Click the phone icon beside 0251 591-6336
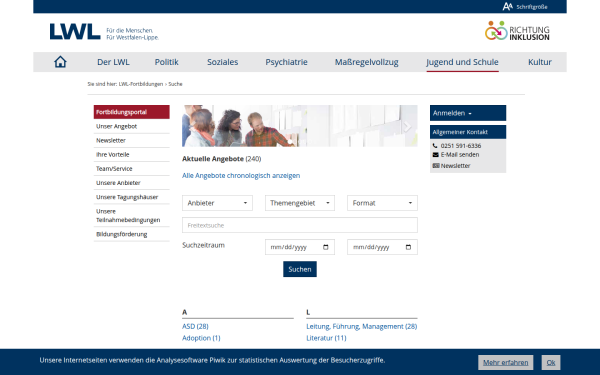 (x=435, y=146)
